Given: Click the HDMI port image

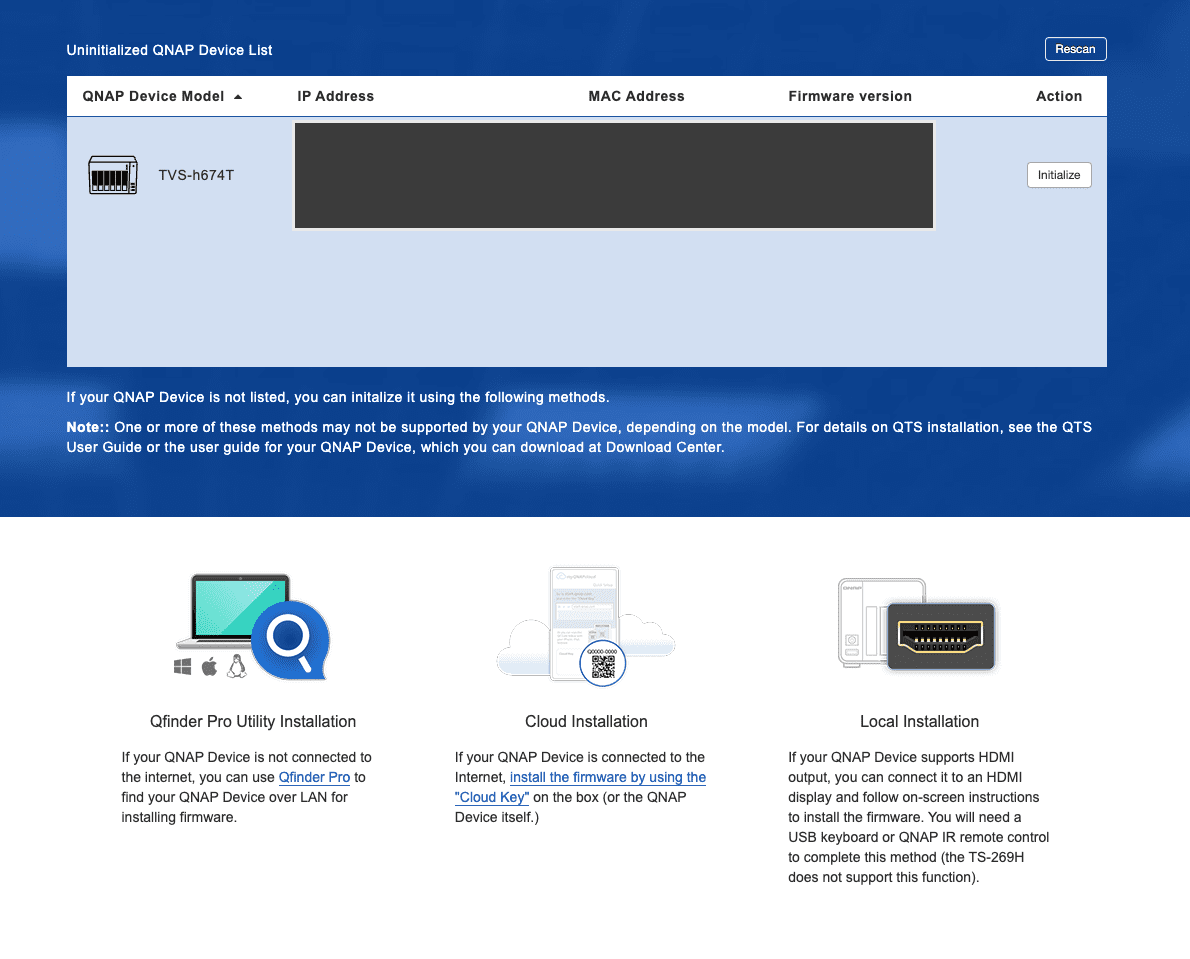Looking at the screenshot, I should coord(940,636).
